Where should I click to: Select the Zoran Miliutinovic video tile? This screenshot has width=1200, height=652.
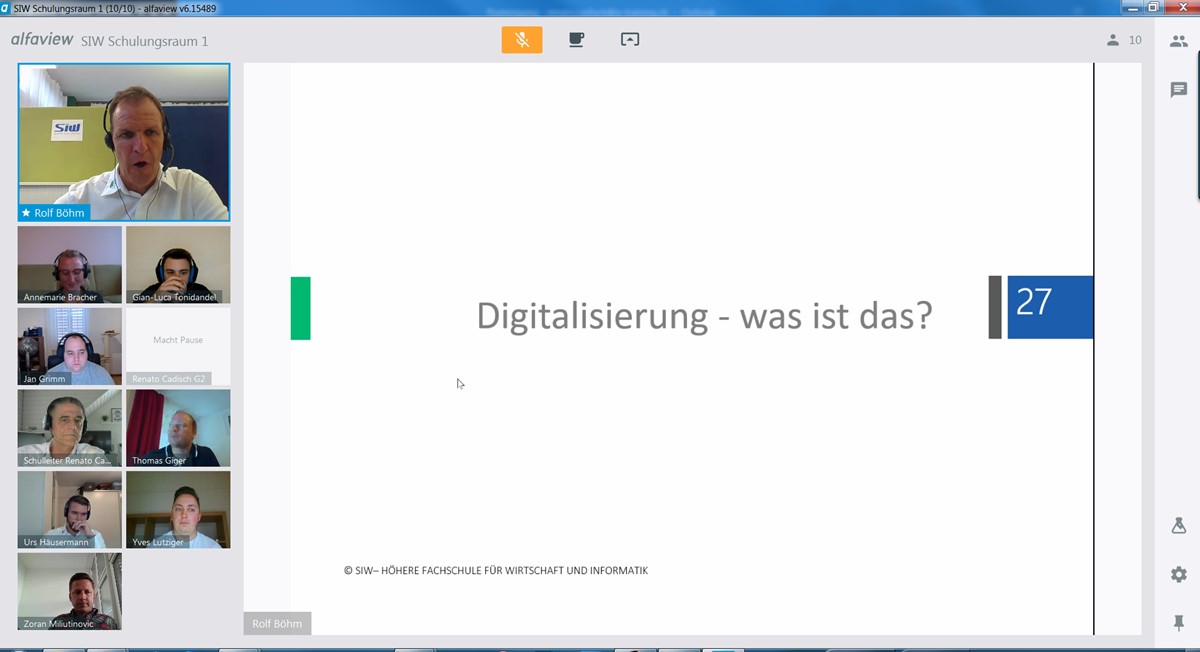tap(69, 590)
